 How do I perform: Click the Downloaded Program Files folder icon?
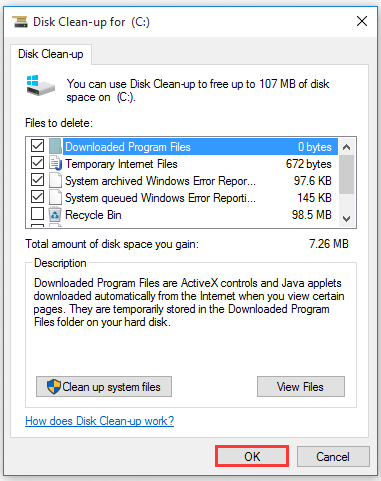point(55,146)
